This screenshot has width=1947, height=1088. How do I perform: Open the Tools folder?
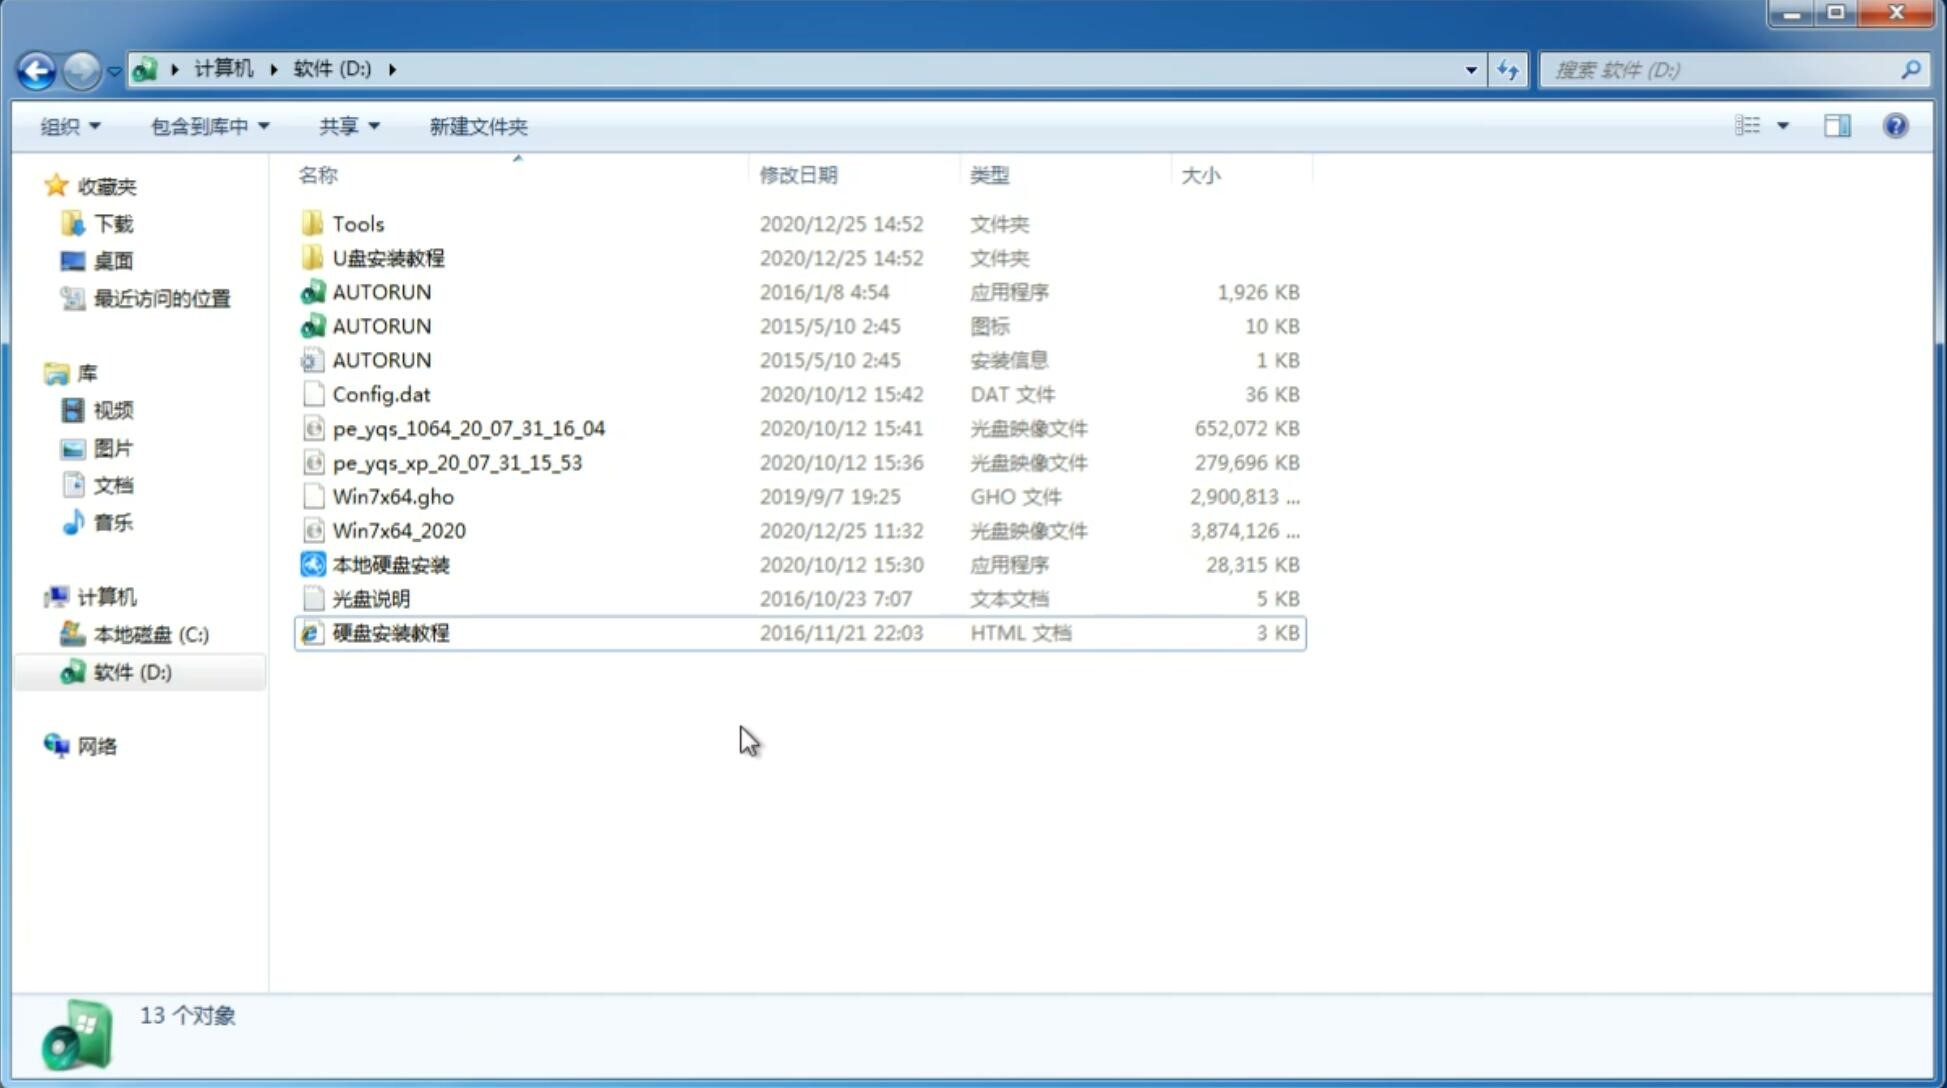point(357,223)
